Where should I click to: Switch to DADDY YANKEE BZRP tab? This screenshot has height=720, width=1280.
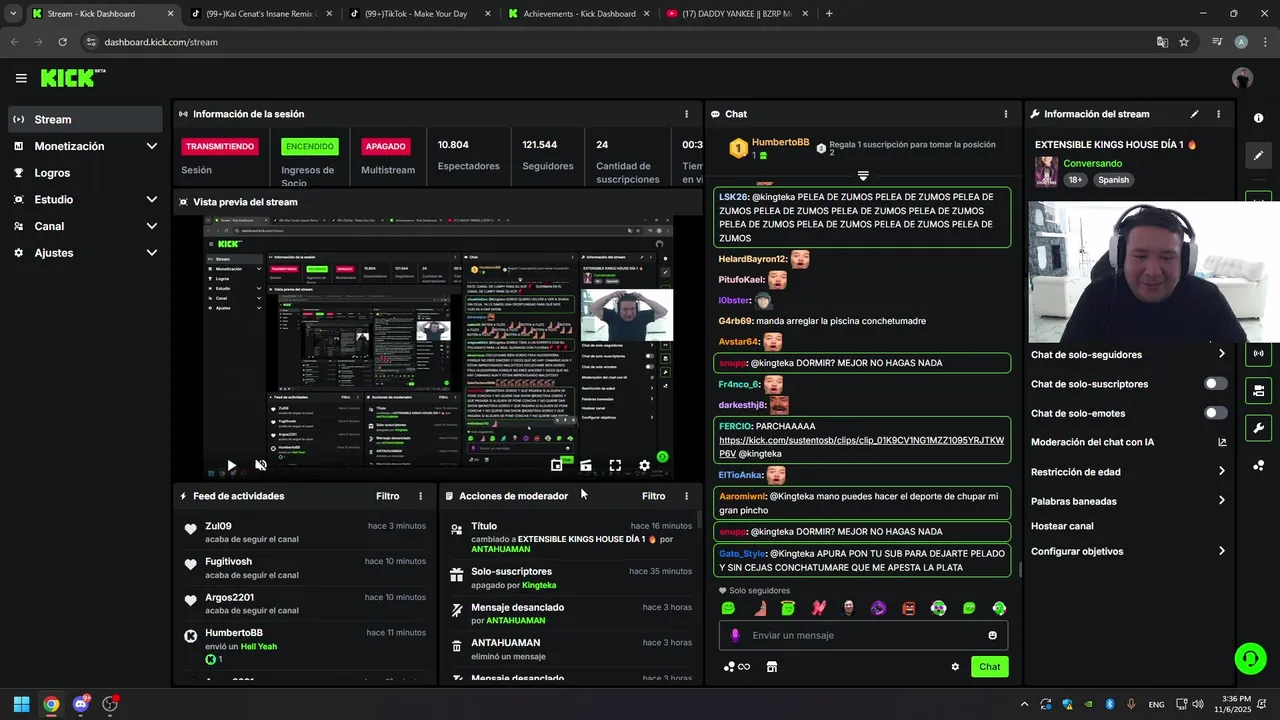(735, 14)
